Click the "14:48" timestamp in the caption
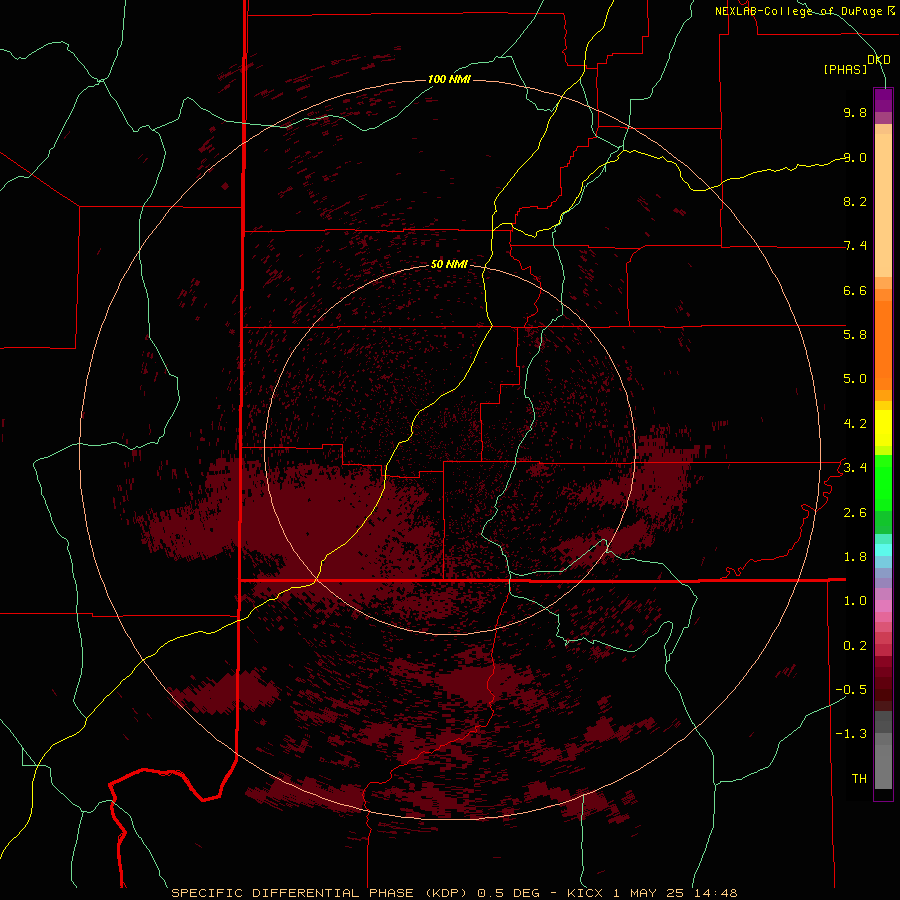The height and width of the screenshot is (900, 900). (x=715, y=893)
